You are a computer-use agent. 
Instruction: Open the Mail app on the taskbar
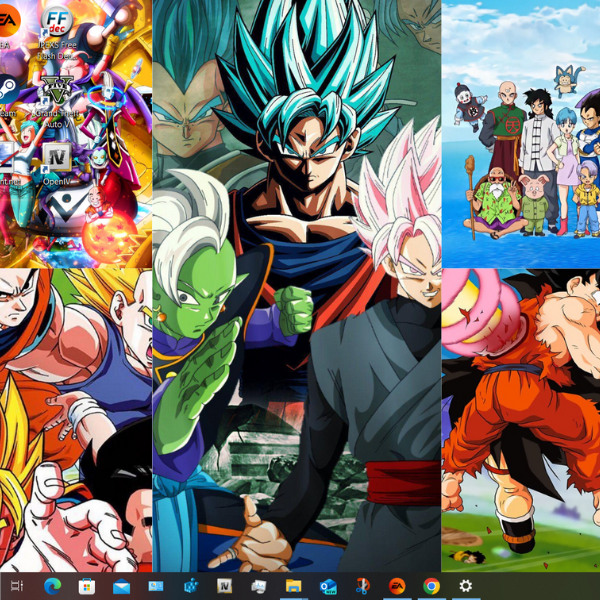pyautogui.click(x=121, y=587)
